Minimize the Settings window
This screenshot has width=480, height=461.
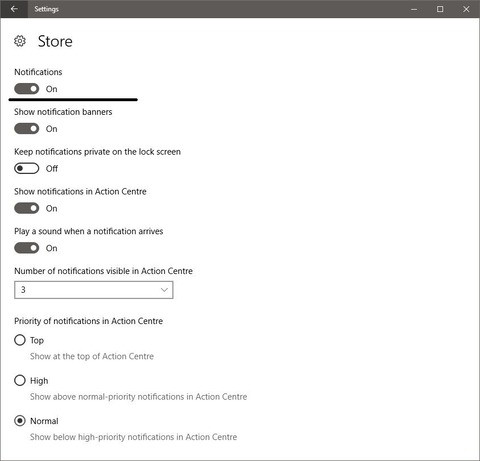(414, 9)
